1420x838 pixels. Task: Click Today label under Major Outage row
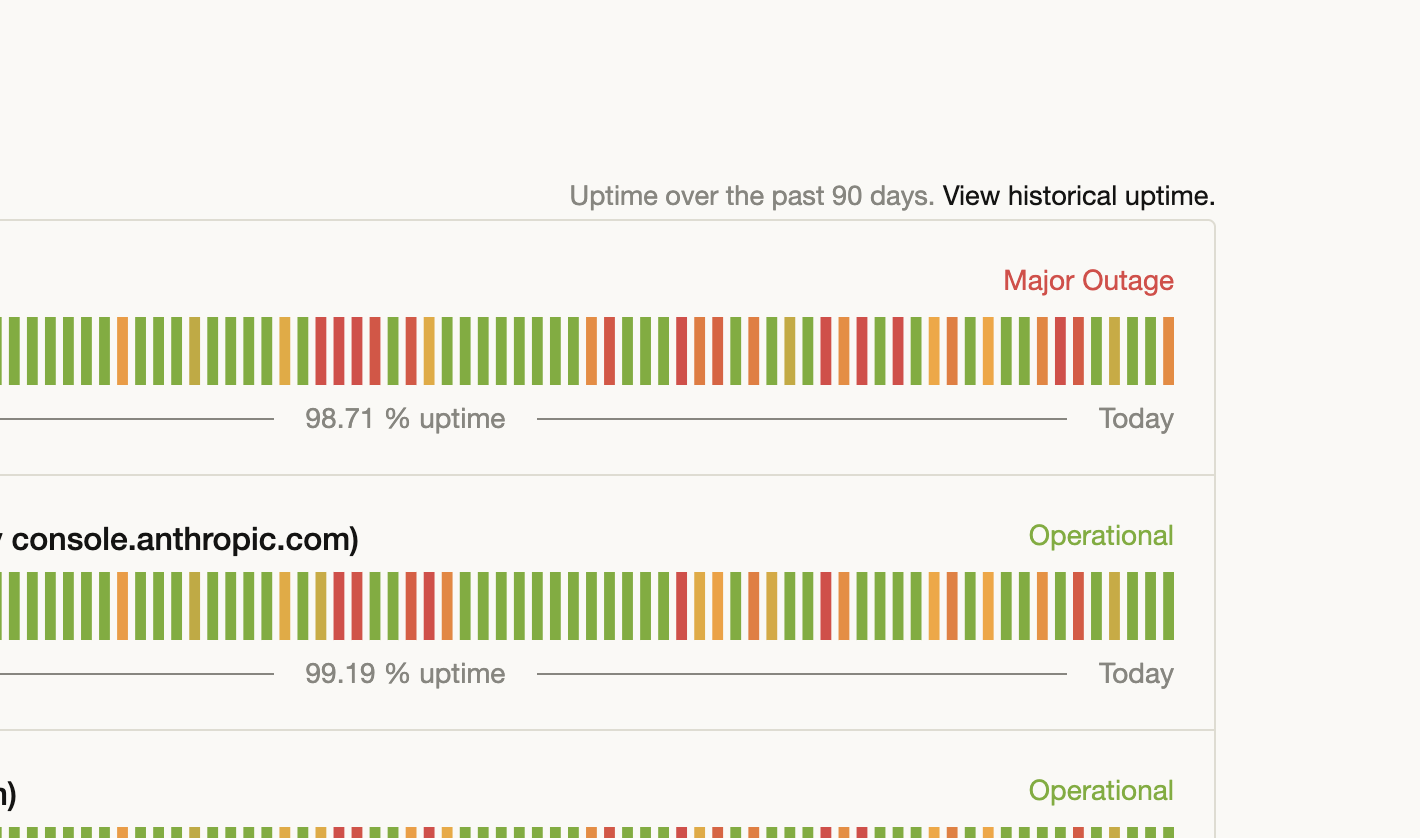[x=1135, y=419]
